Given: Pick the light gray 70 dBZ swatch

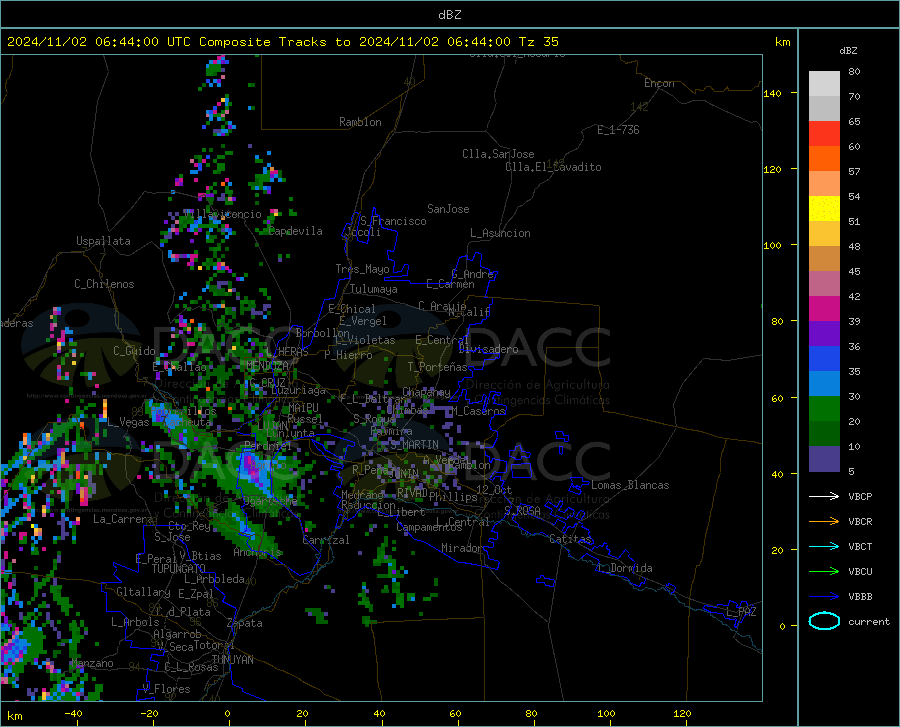Looking at the screenshot, I should click(824, 84).
